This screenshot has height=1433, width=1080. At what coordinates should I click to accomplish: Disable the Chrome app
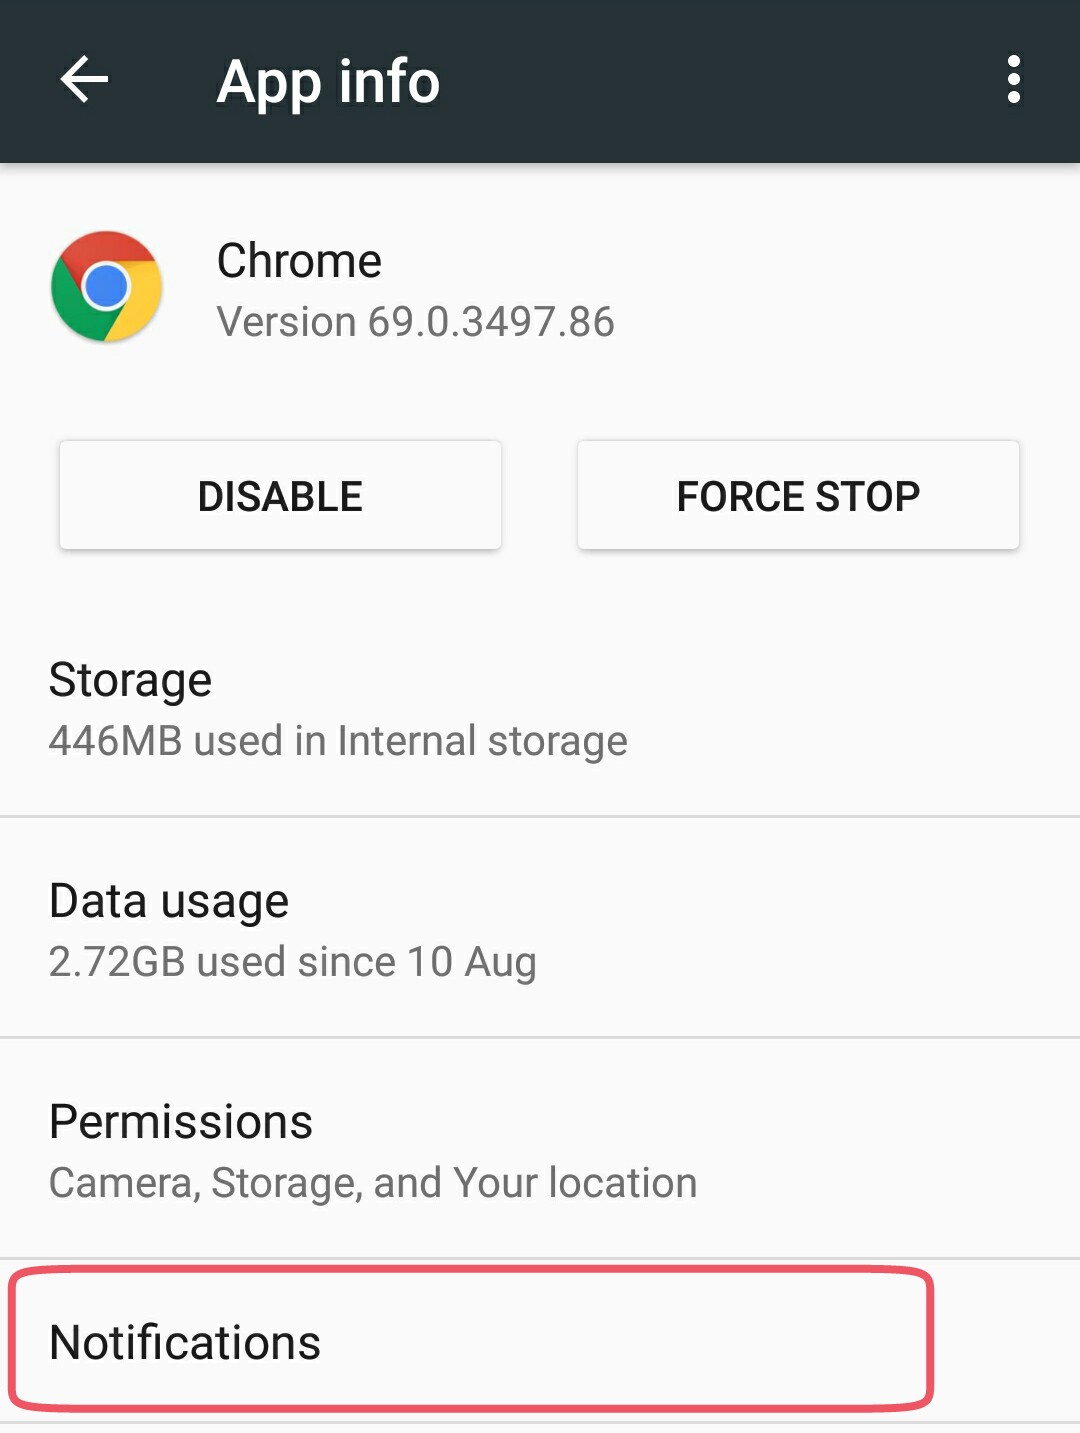click(280, 495)
